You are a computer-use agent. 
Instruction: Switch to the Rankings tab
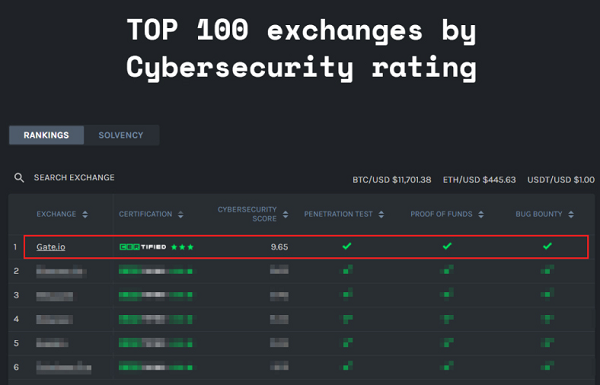46,135
